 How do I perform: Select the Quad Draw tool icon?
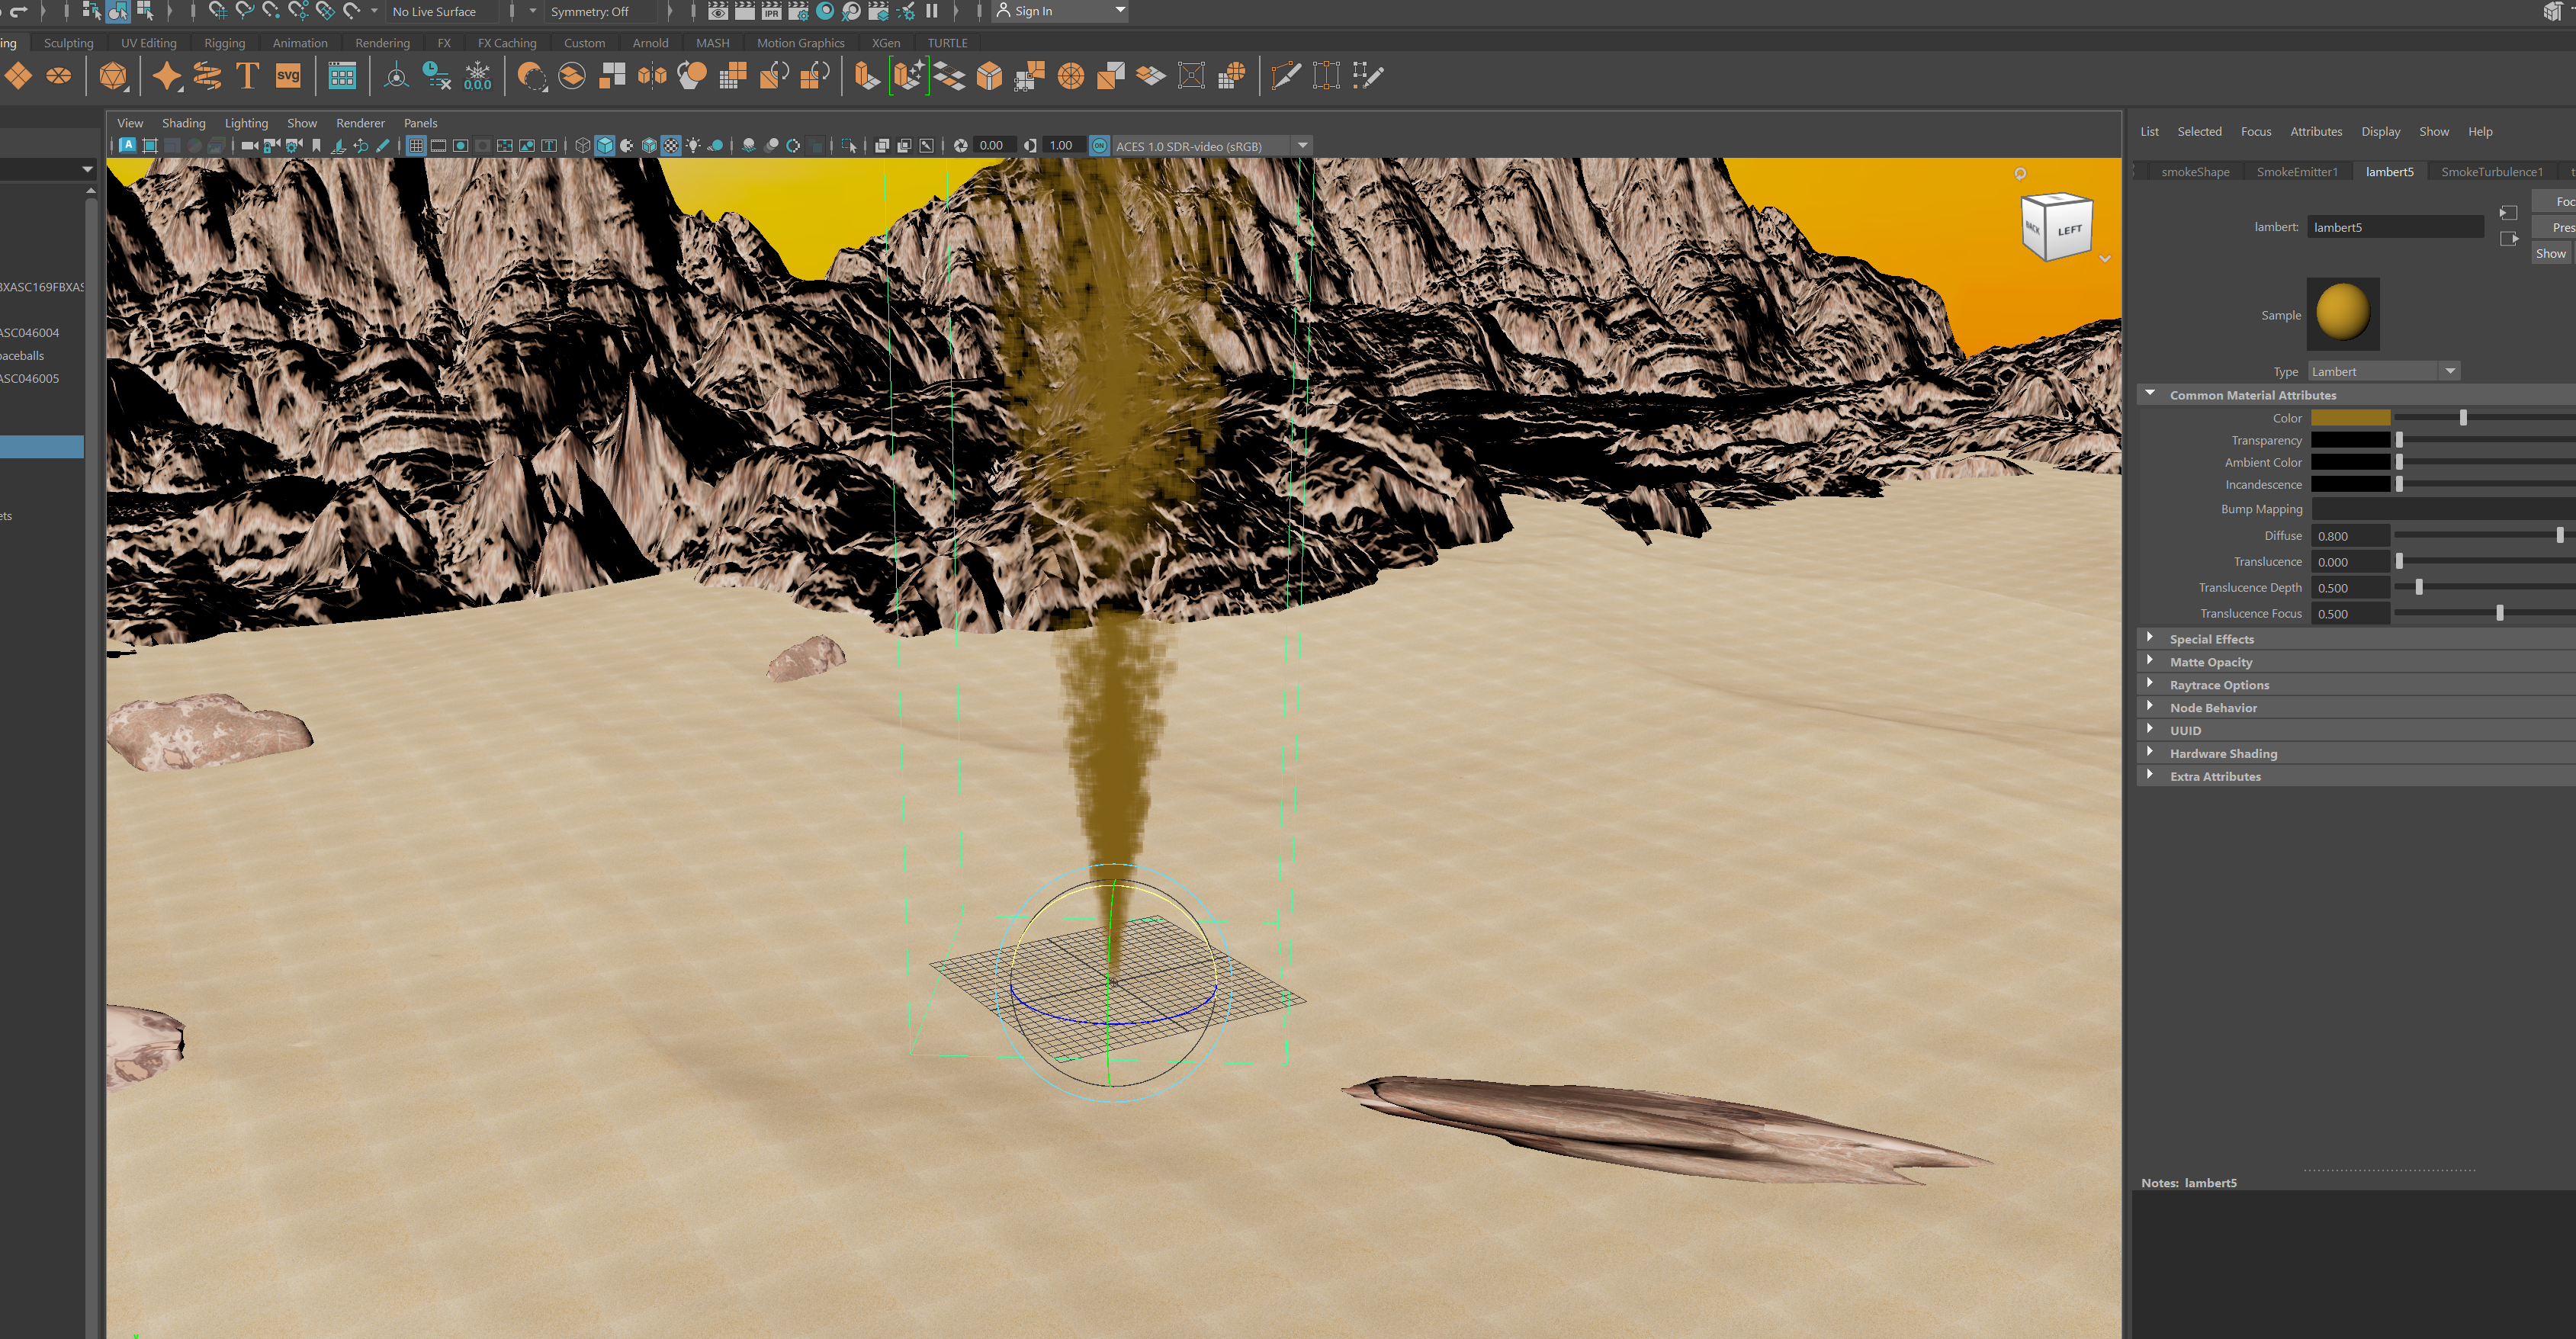pos(1367,76)
